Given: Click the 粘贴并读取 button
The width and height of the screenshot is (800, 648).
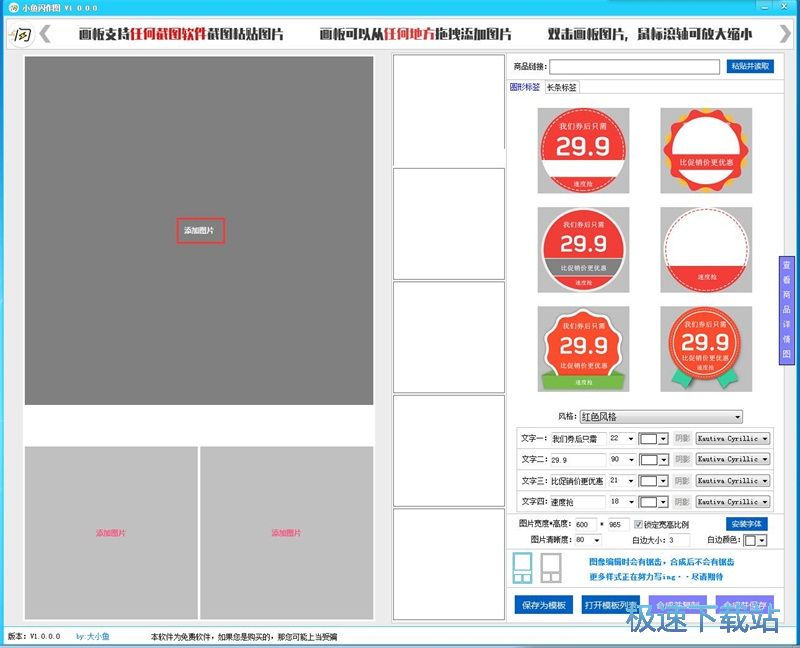Looking at the screenshot, I should [x=750, y=67].
